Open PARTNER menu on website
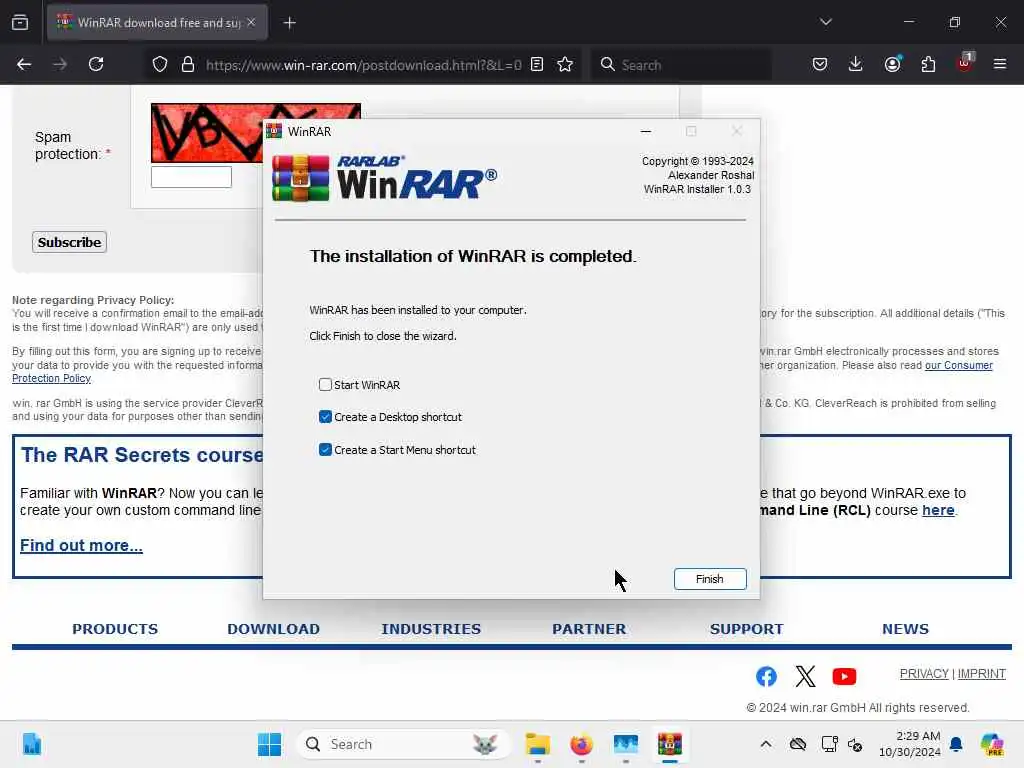 click(x=589, y=629)
